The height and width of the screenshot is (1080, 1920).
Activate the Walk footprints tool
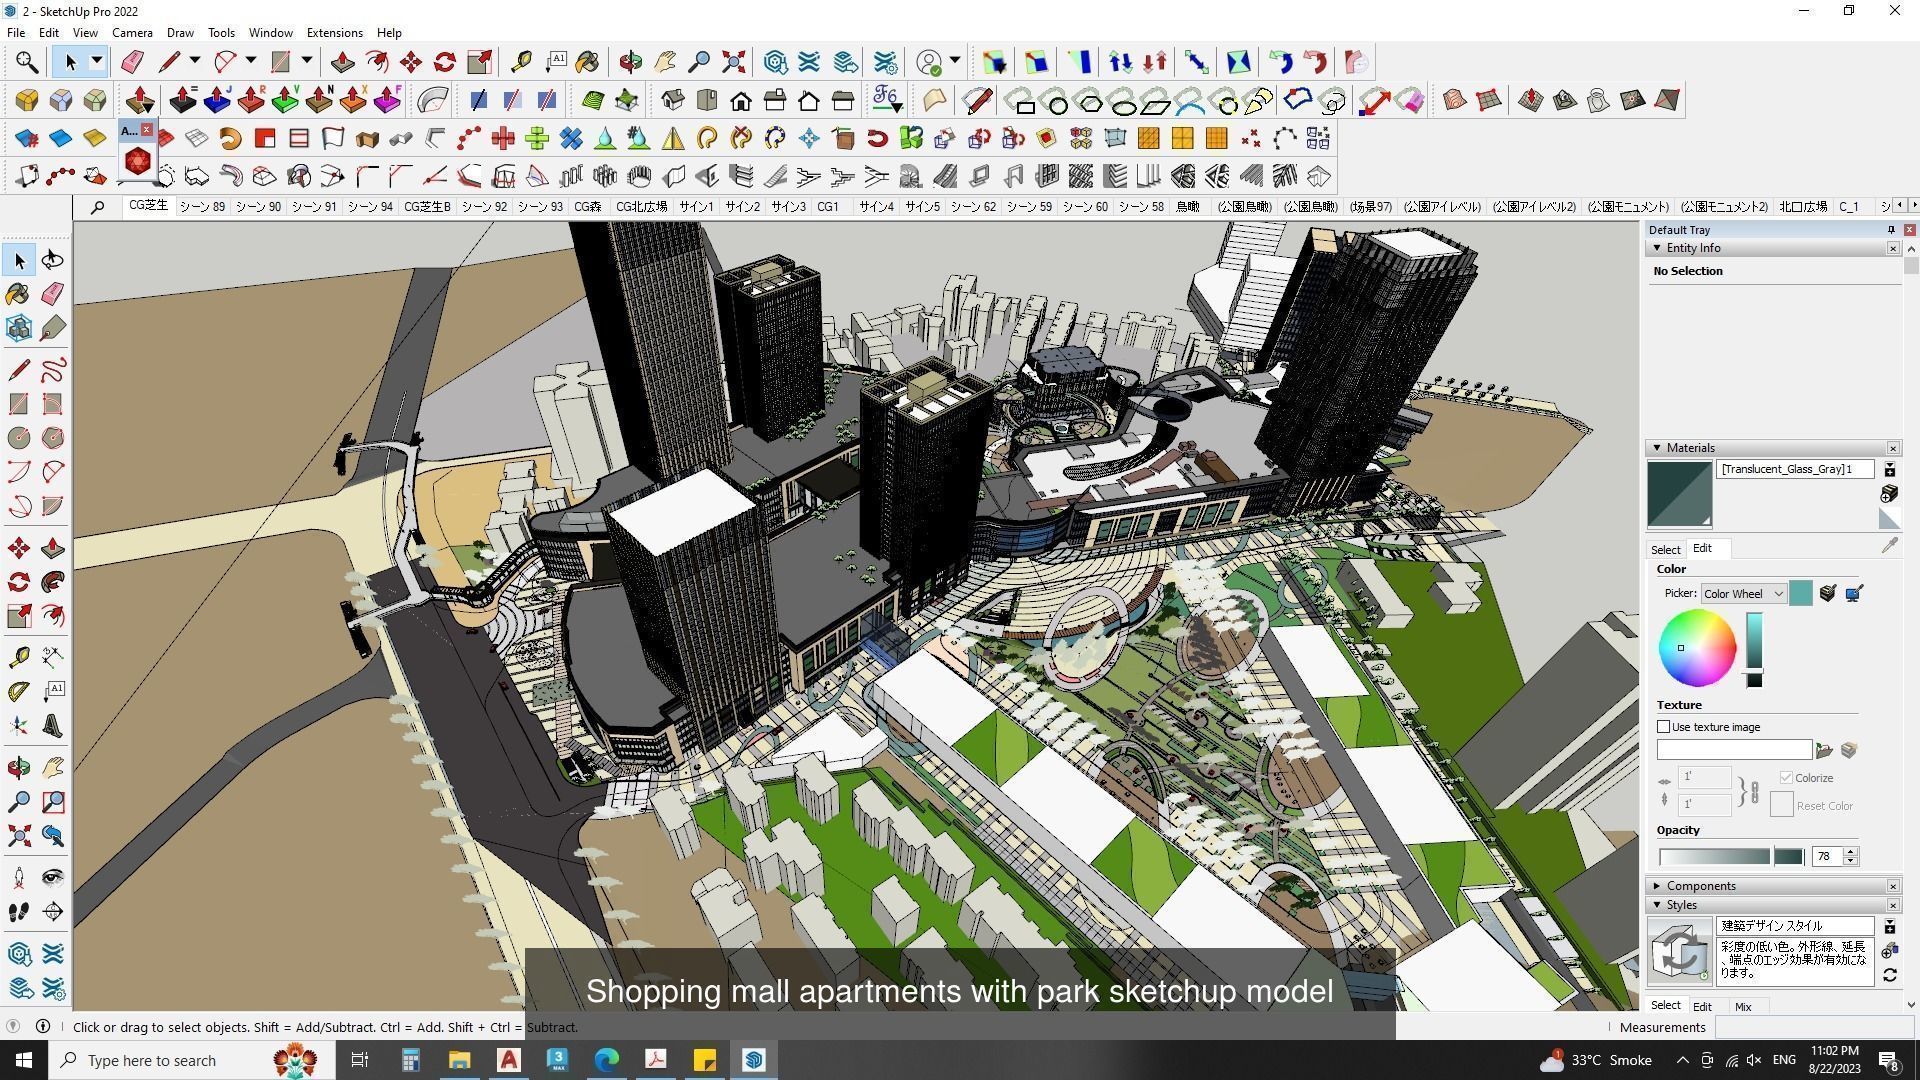(x=18, y=912)
